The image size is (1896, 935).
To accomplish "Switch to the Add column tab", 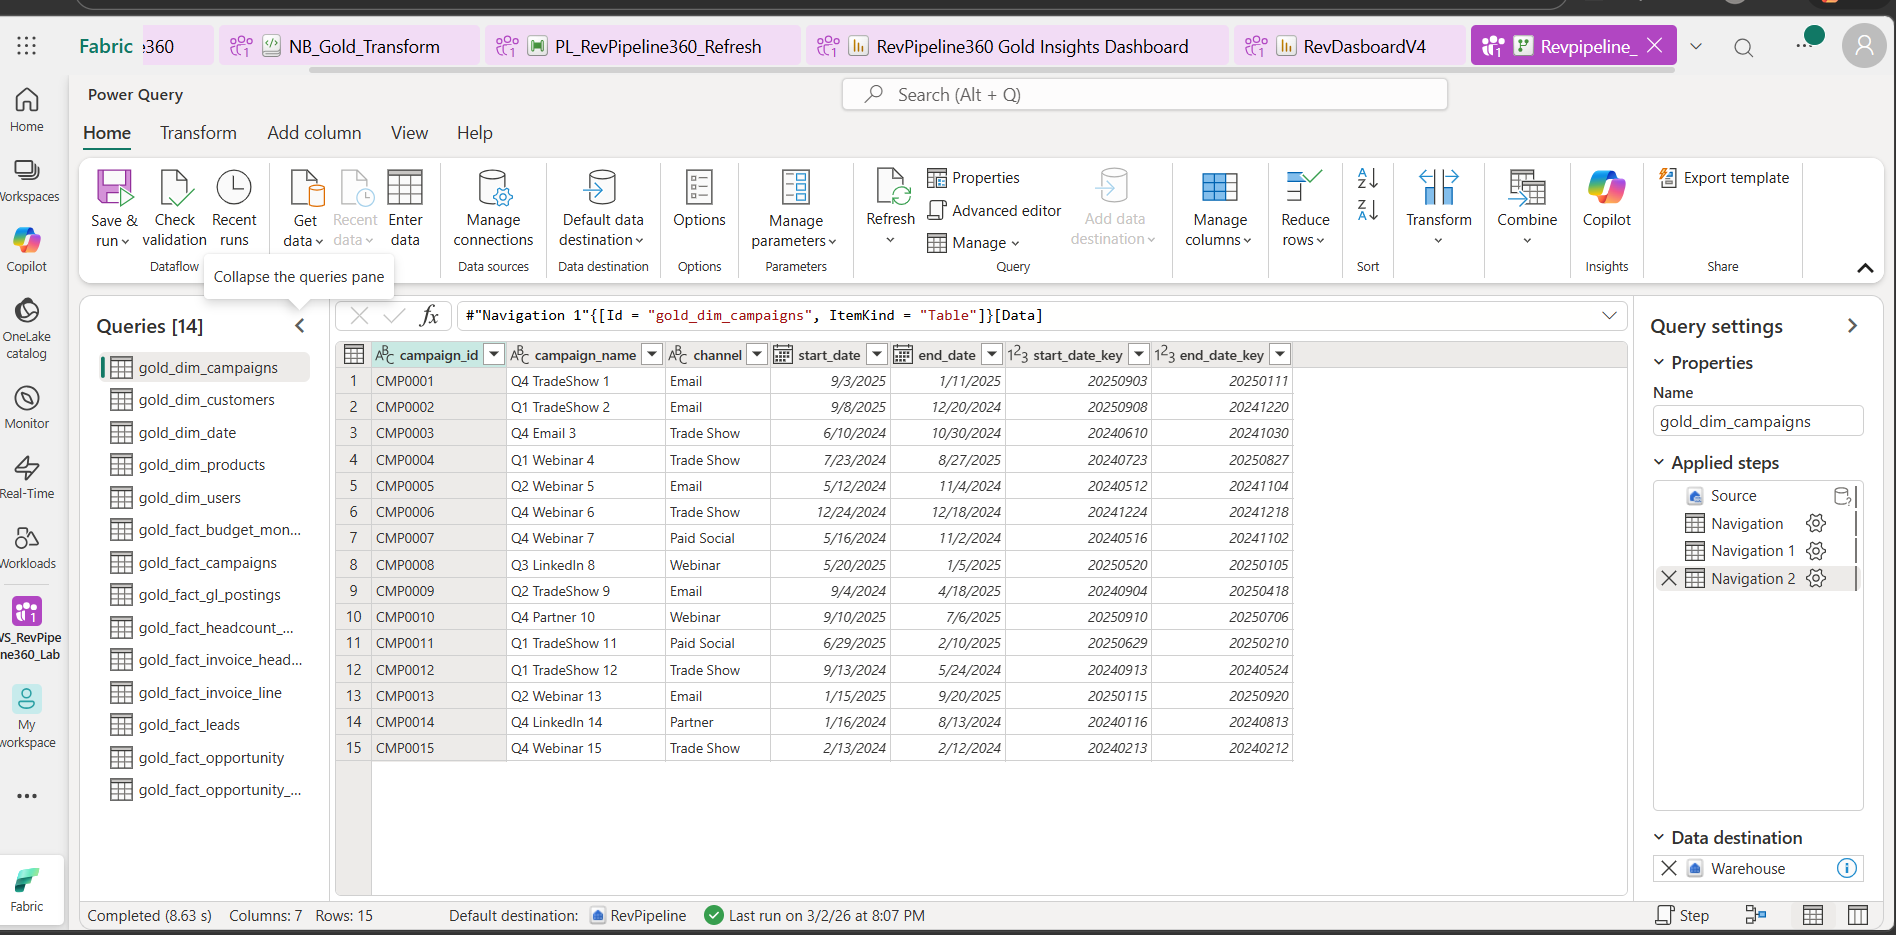I will pyautogui.click(x=314, y=132).
